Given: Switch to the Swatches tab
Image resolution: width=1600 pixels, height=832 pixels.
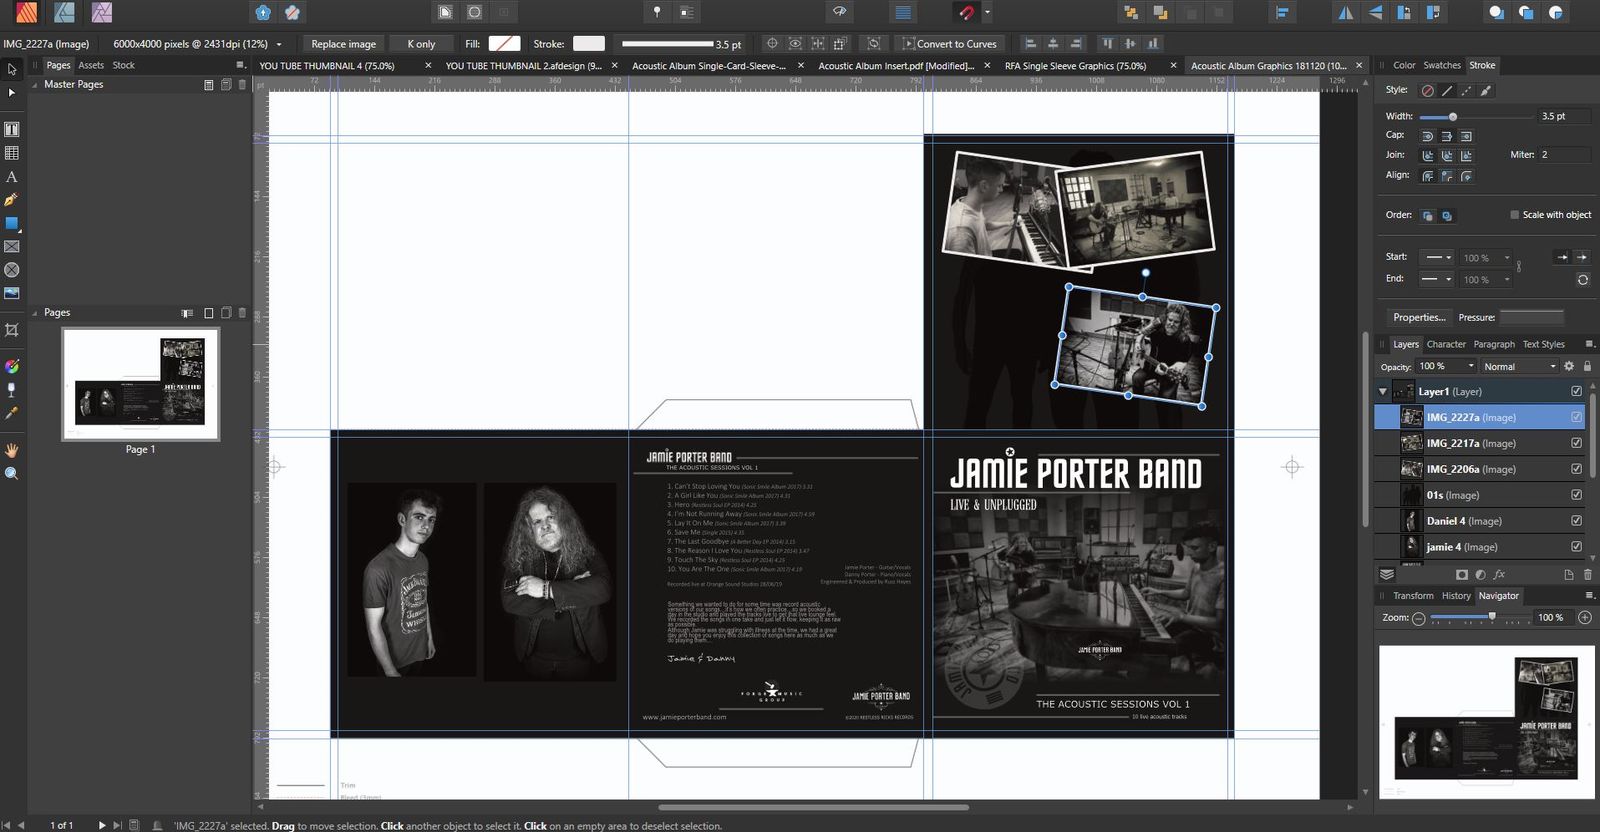Looking at the screenshot, I should 1441,65.
